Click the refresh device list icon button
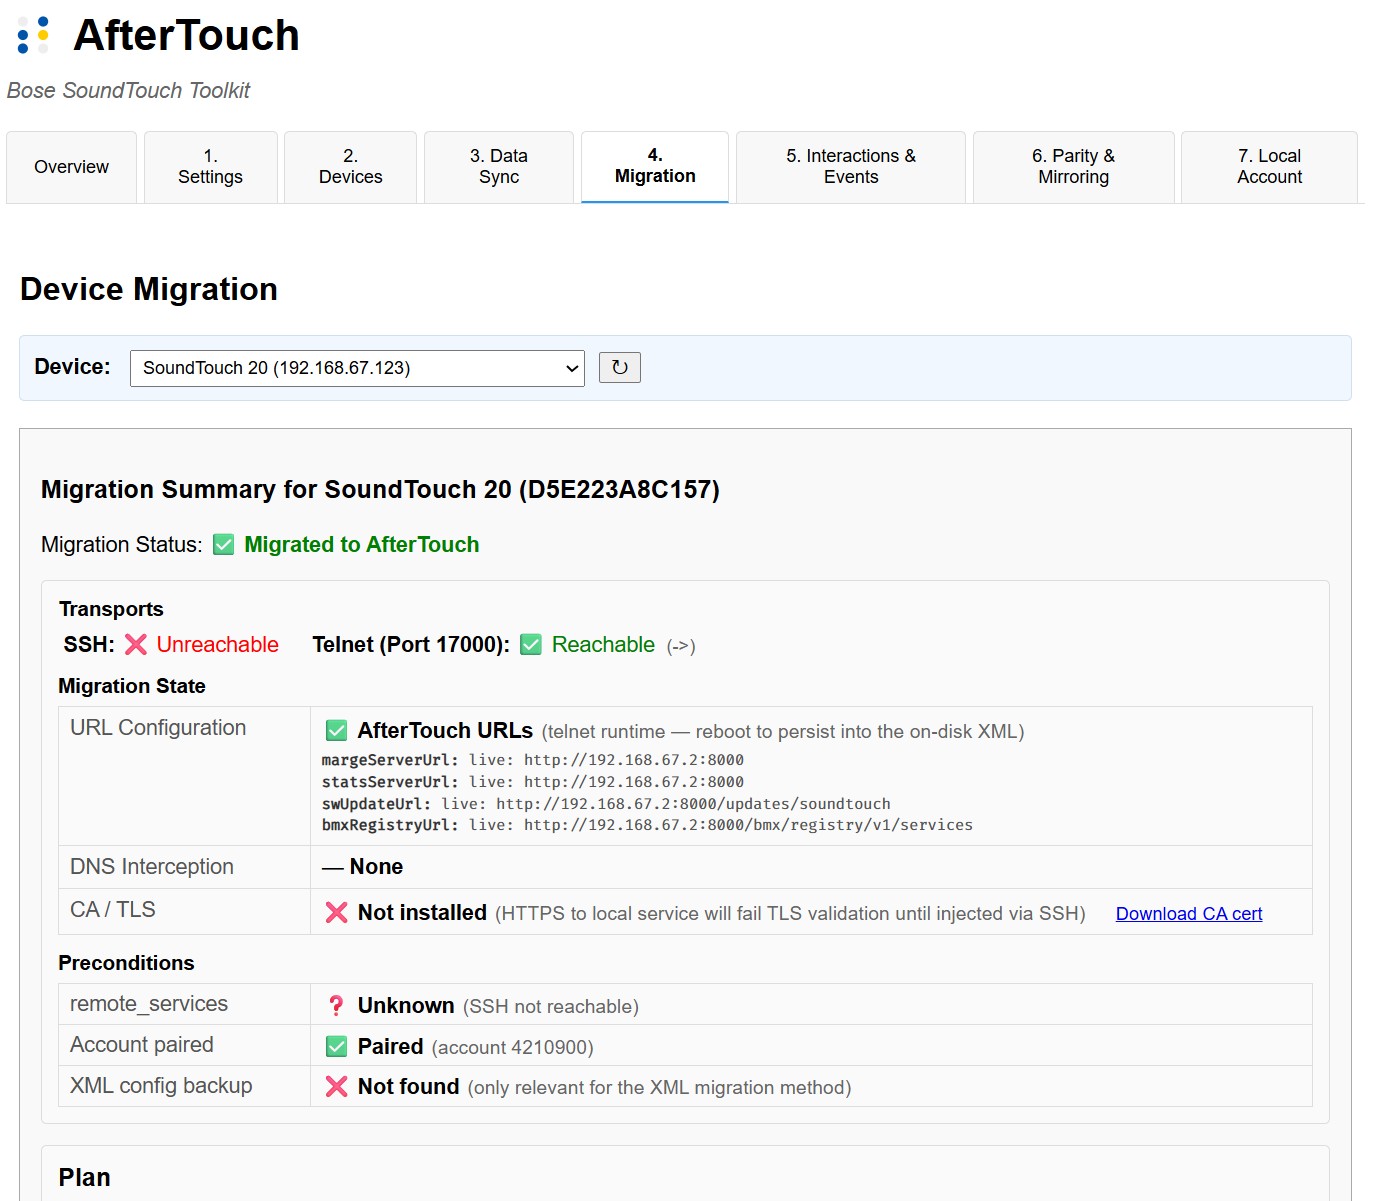1377x1201 pixels. (620, 367)
